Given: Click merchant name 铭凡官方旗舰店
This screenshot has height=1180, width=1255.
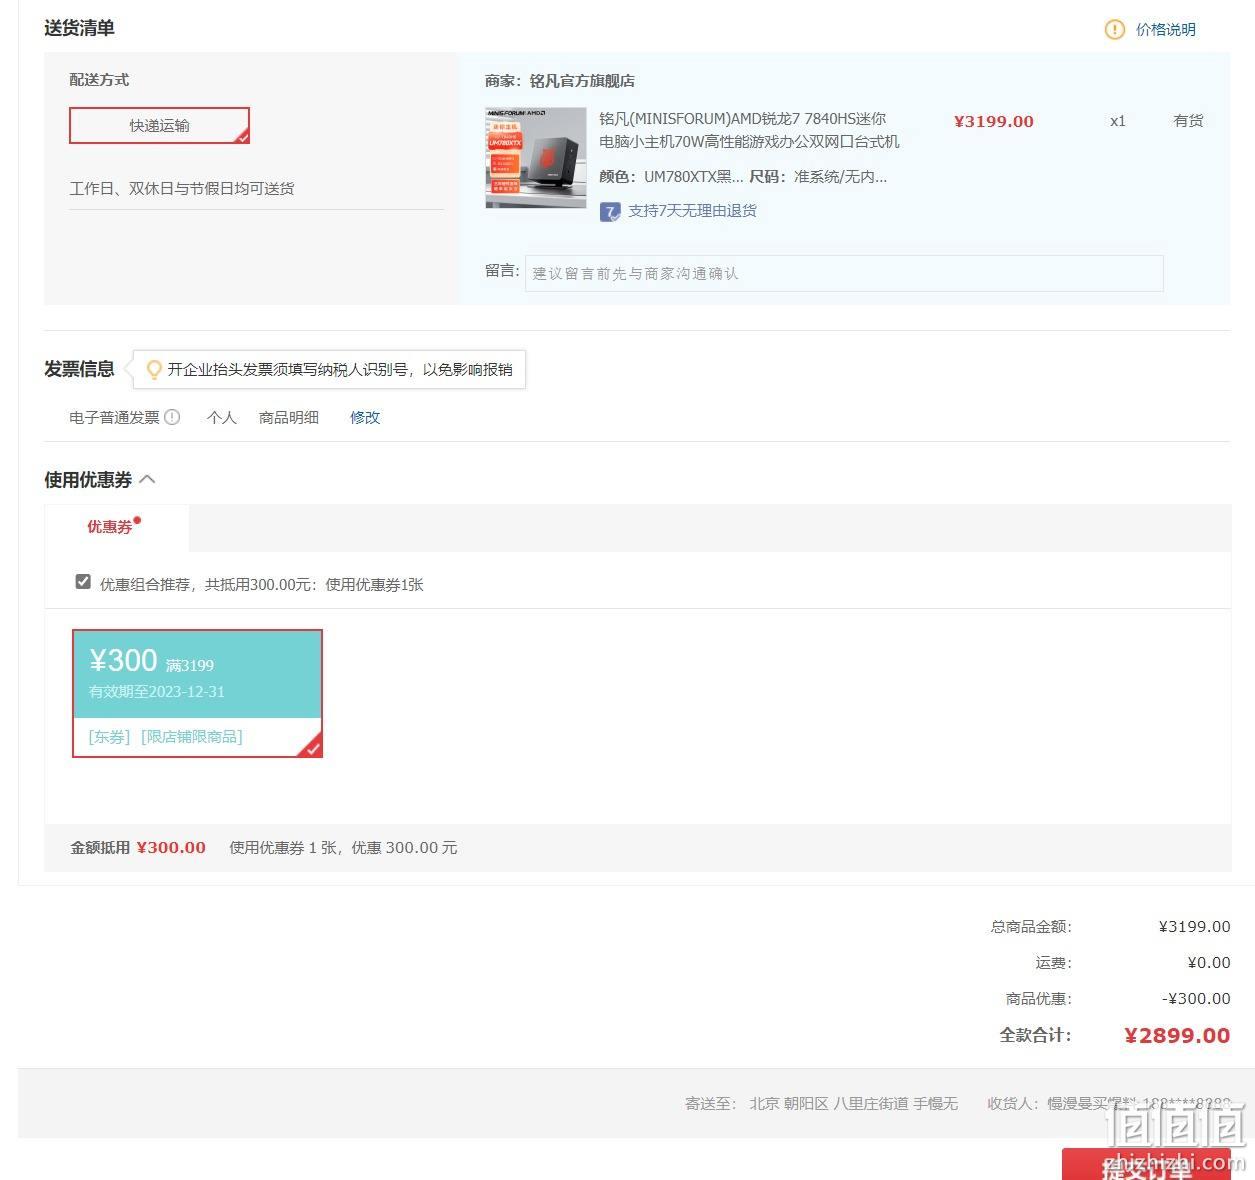Looking at the screenshot, I should tap(582, 81).
